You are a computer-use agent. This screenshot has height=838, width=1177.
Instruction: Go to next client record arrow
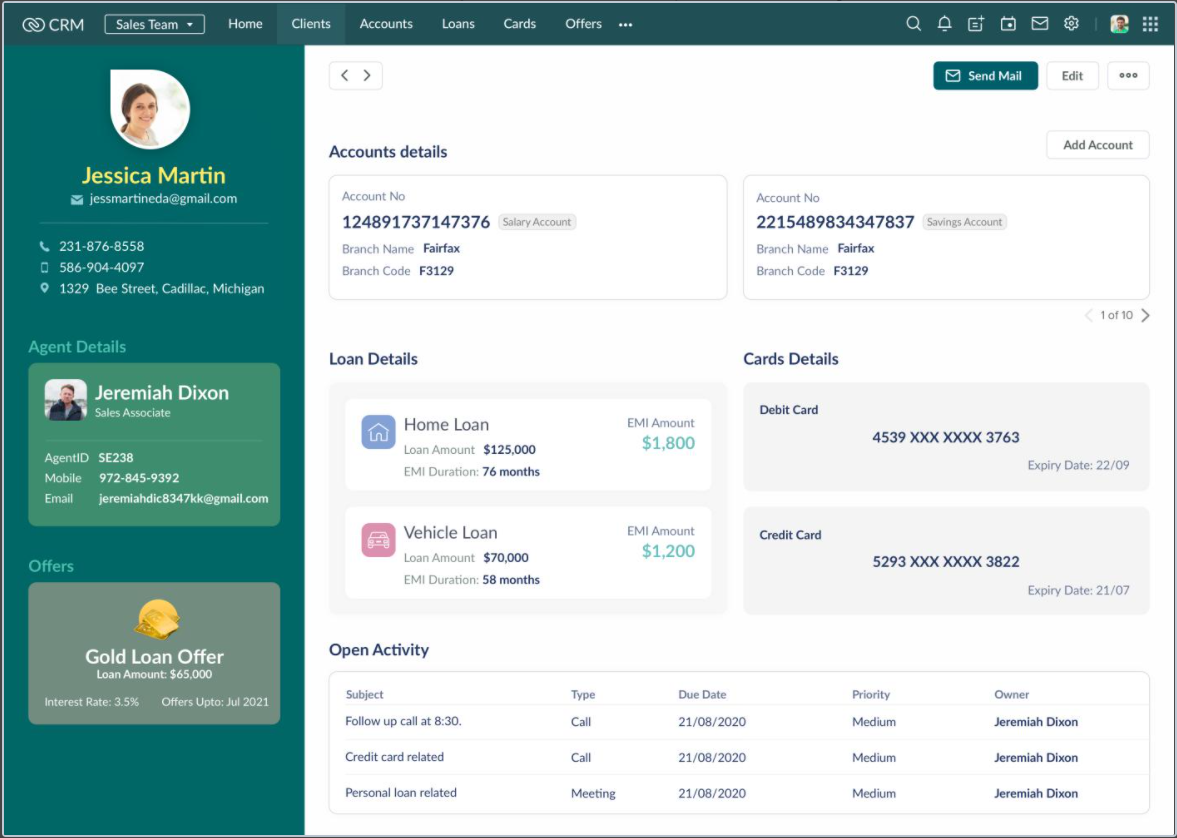368,76
